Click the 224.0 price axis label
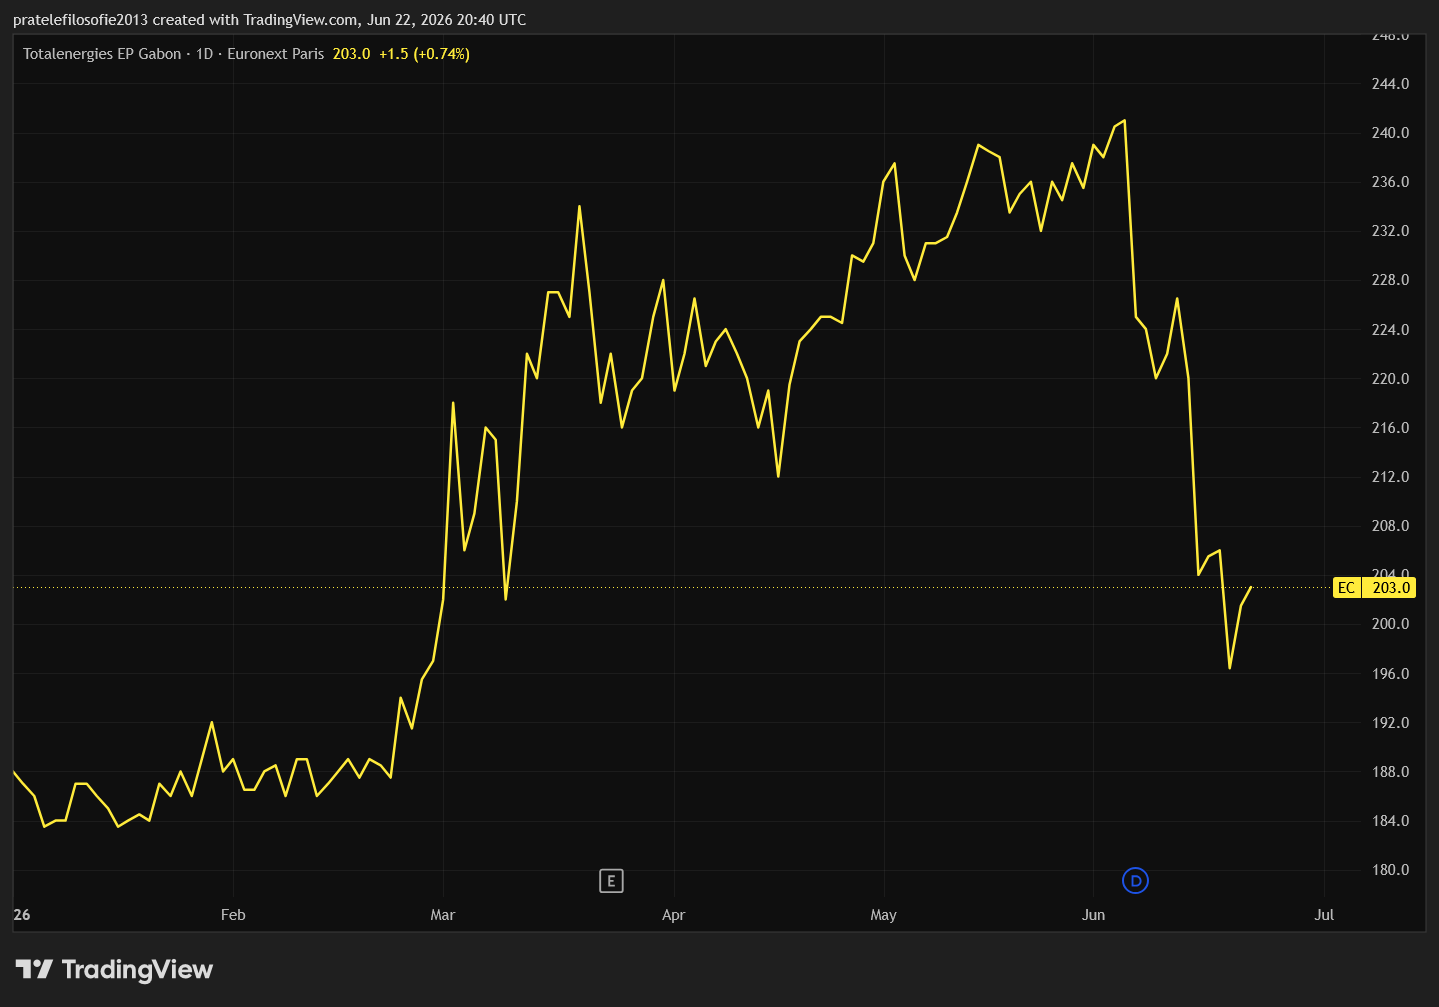The image size is (1439, 1007). tap(1390, 330)
